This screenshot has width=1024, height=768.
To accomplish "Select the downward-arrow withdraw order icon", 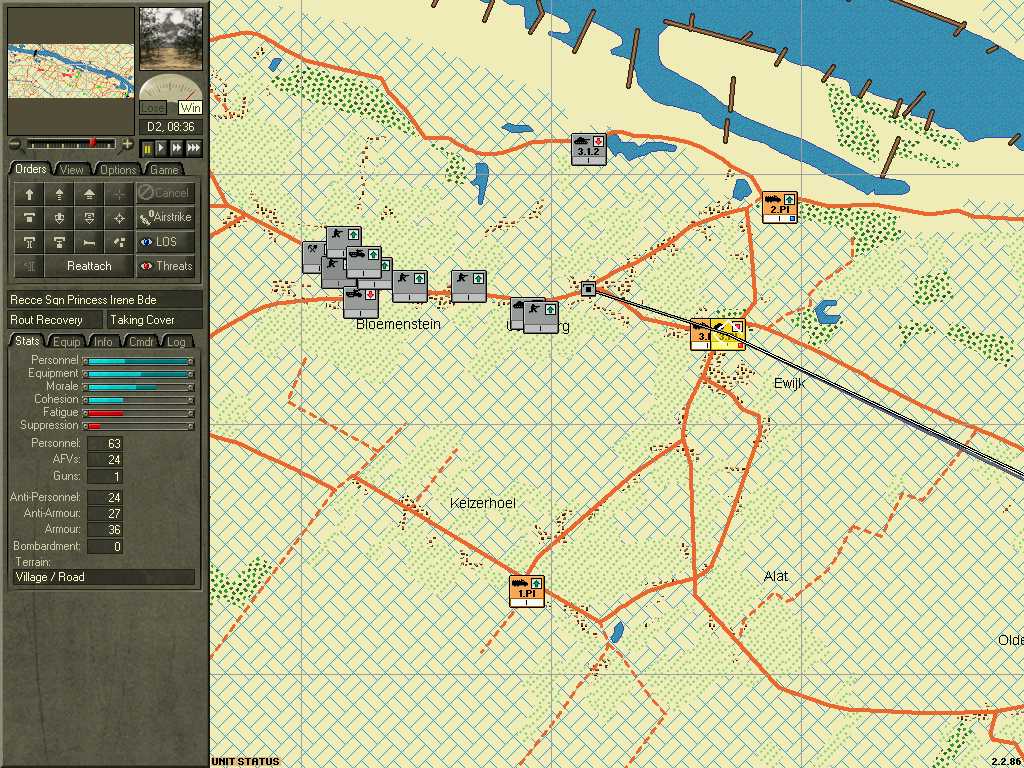I will tap(59, 217).
